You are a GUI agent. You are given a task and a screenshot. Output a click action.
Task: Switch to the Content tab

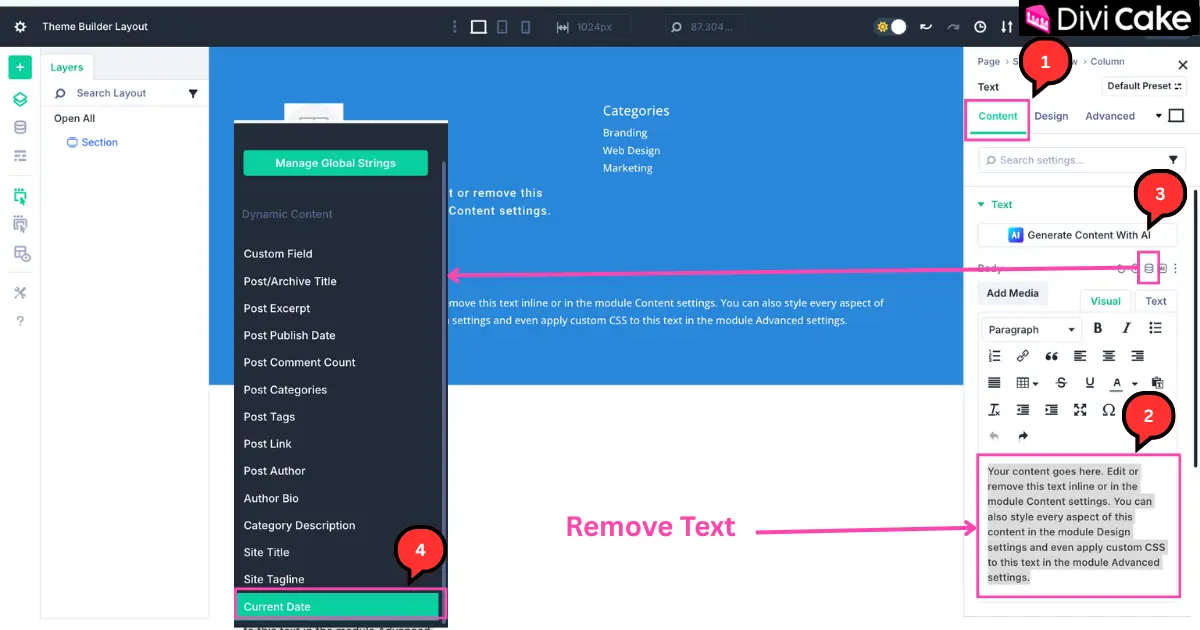(x=998, y=116)
